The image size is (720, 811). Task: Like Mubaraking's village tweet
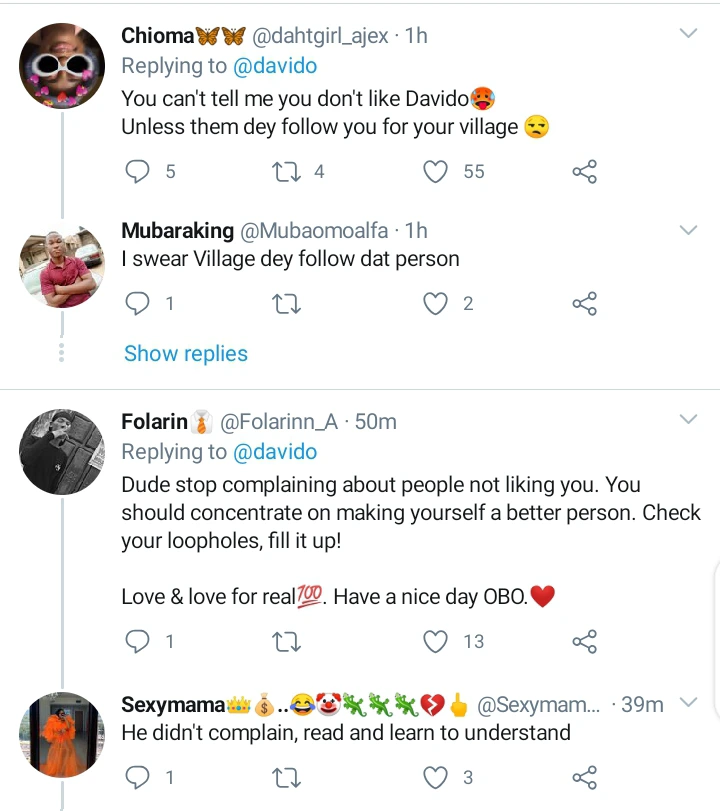436,303
